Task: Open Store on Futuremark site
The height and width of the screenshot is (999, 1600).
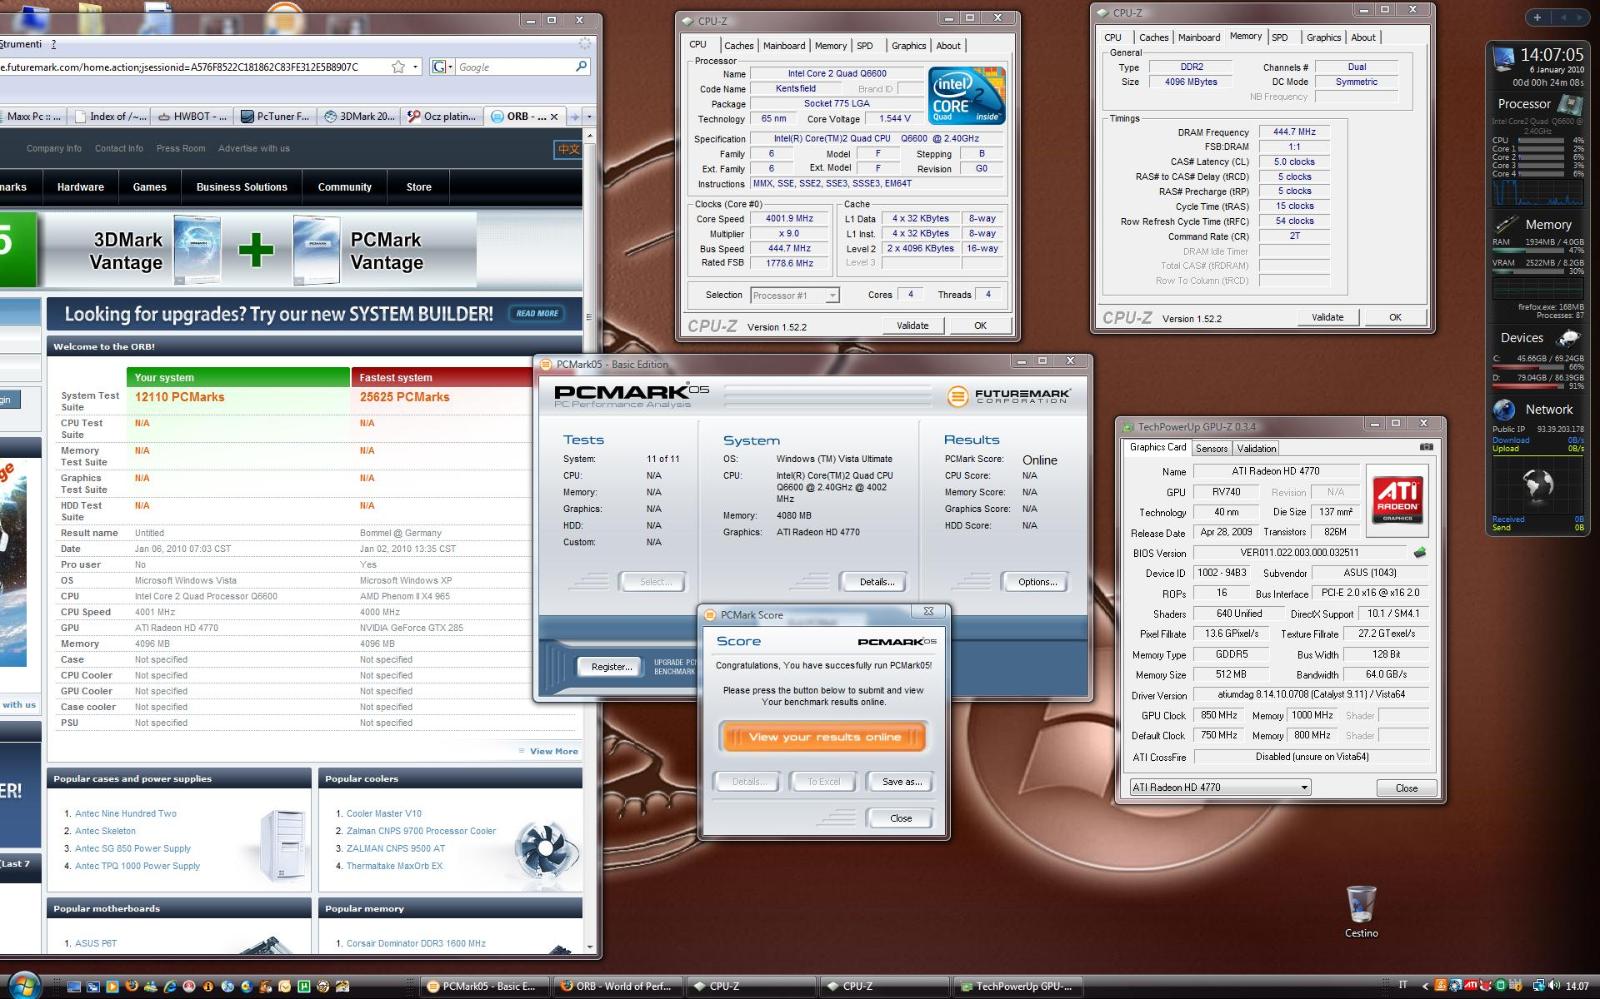Action: click(x=419, y=187)
